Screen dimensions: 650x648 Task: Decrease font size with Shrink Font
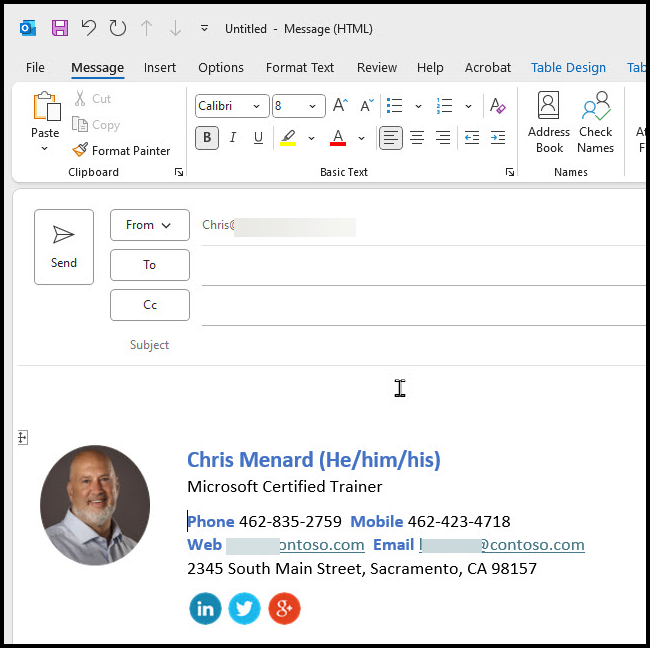coord(366,106)
